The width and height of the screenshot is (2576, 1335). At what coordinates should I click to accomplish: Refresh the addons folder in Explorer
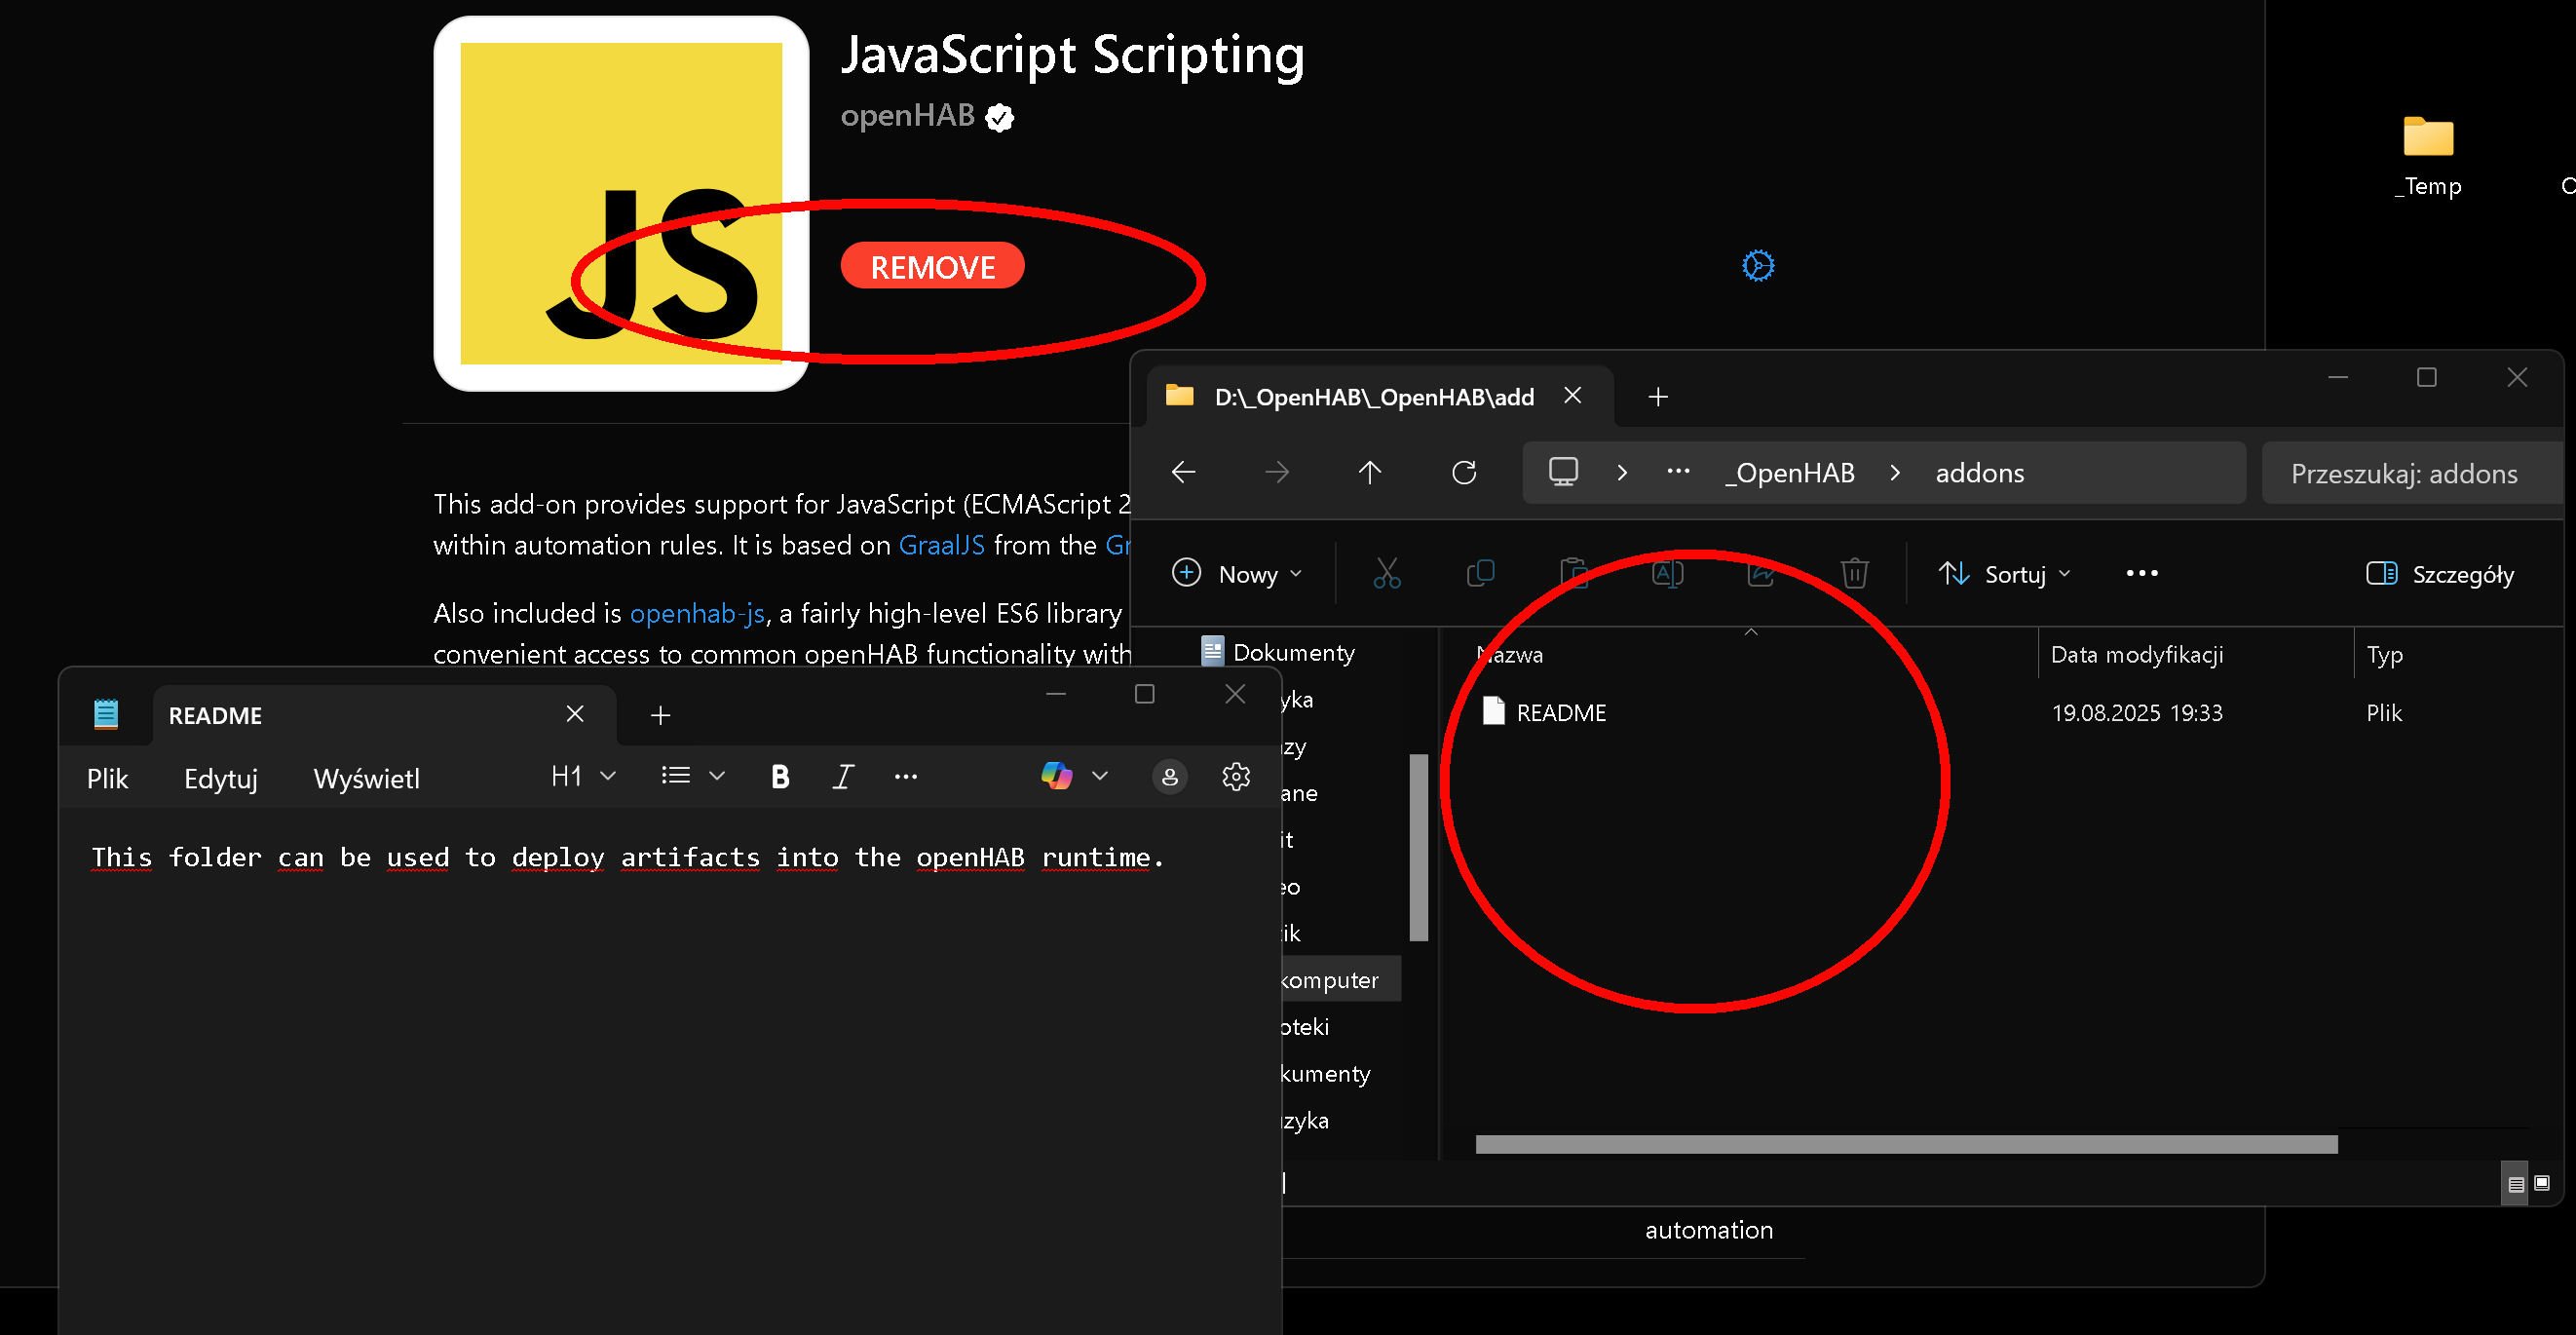click(x=1463, y=473)
